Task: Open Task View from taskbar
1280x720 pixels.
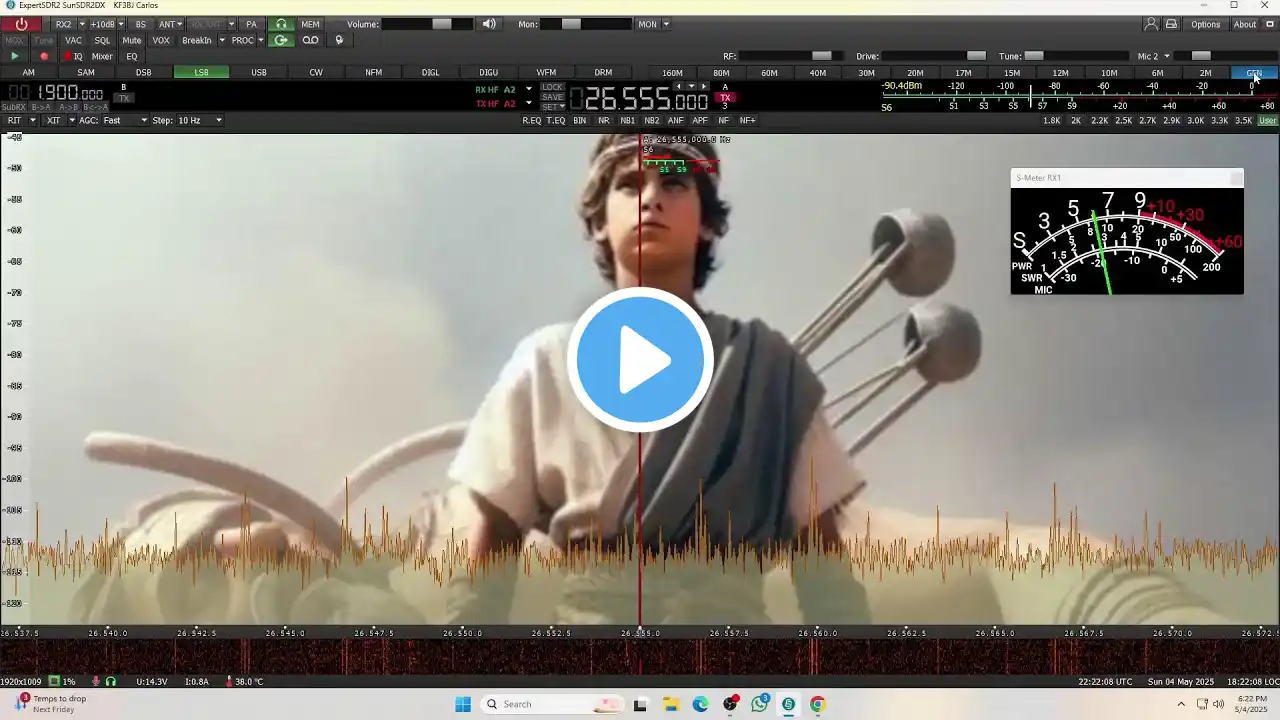Action: click(640, 704)
